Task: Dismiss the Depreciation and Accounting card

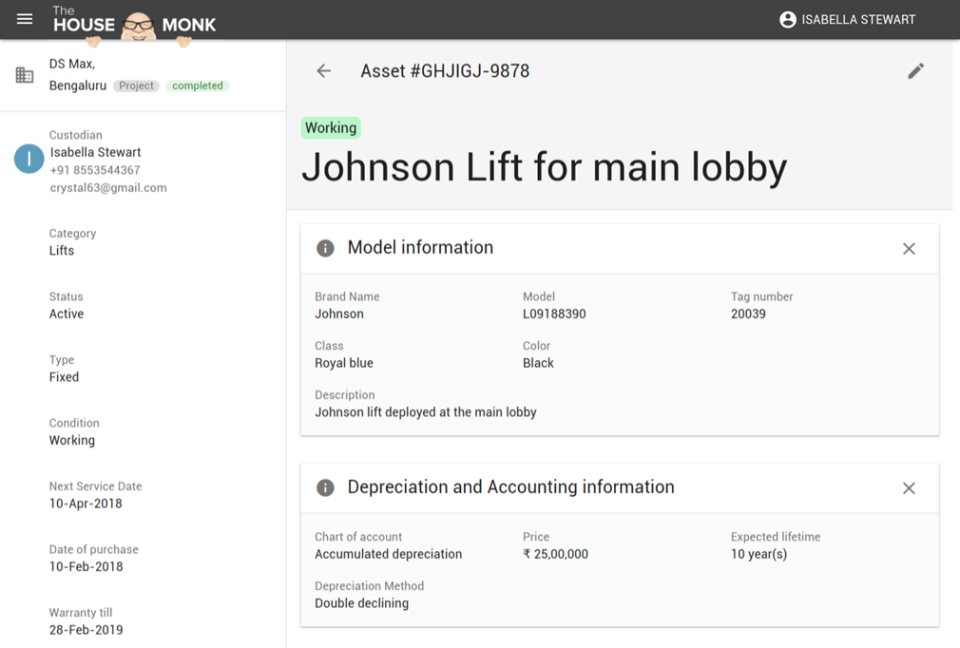Action: click(x=909, y=488)
